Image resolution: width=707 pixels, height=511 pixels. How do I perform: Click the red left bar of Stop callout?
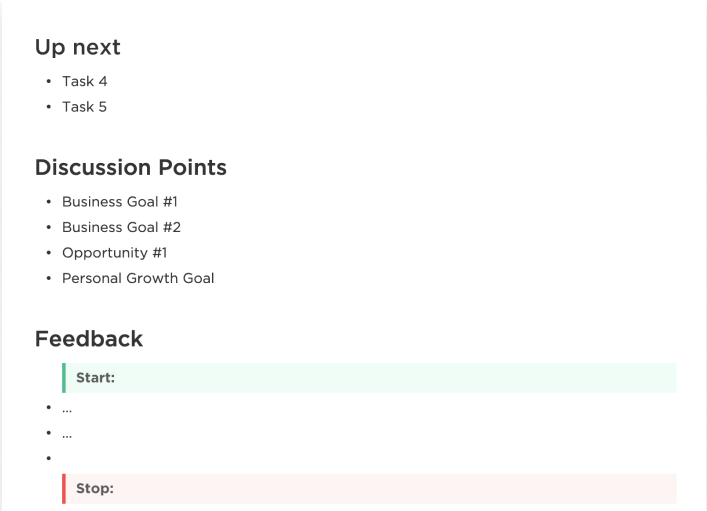point(64,489)
